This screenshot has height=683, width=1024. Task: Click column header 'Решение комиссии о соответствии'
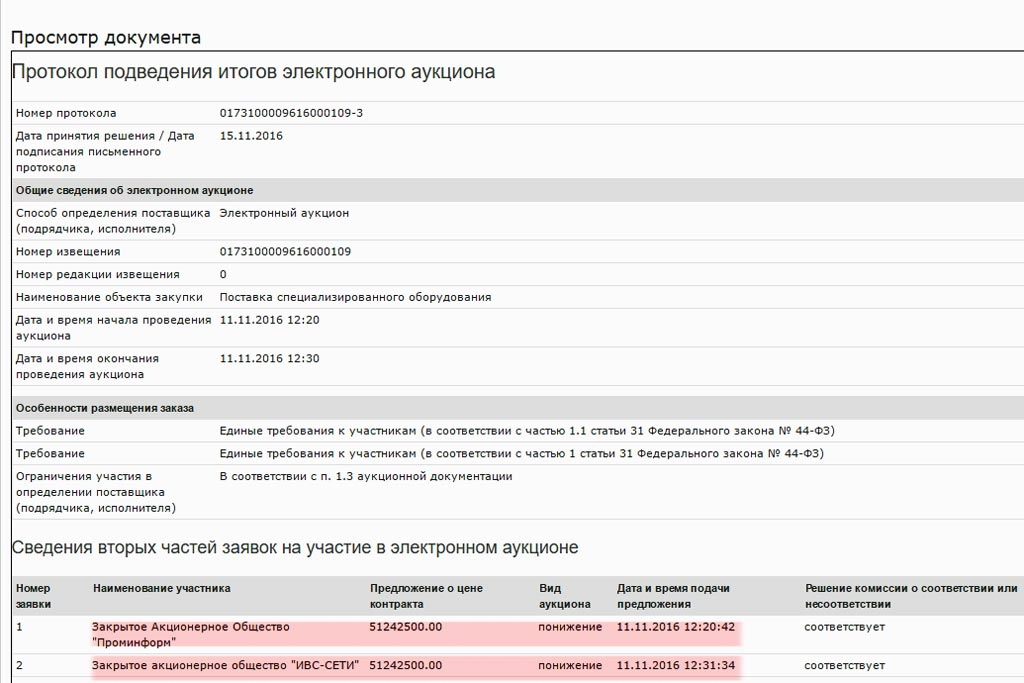click(x=910, y=596)
